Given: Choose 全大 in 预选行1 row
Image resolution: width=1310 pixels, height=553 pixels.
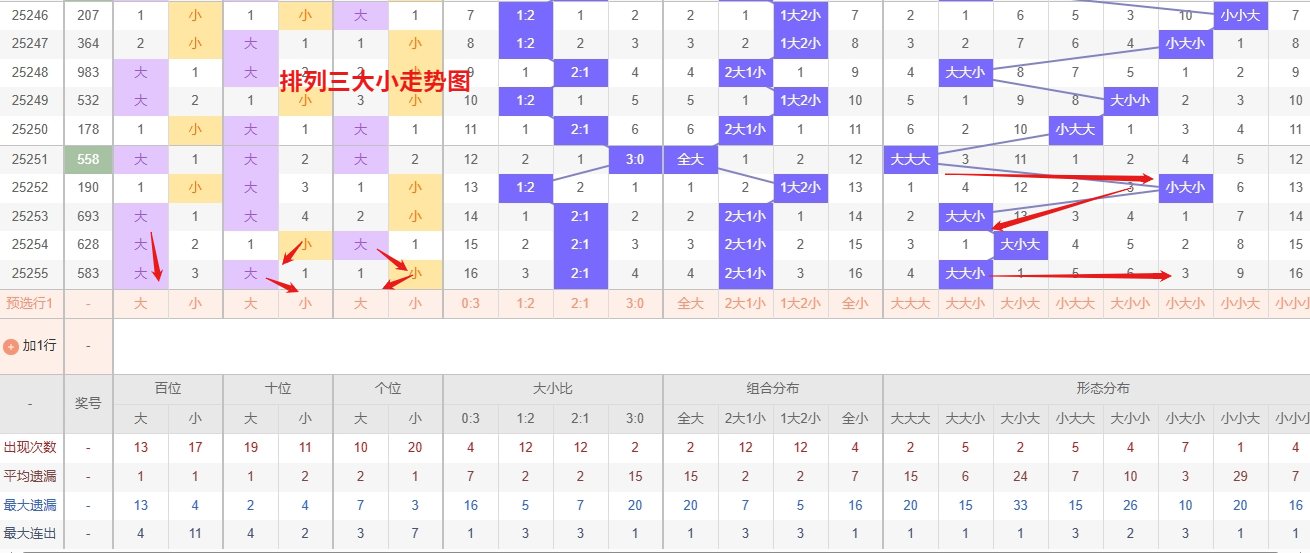Looking at the screenshot, I should click(690, 303).
